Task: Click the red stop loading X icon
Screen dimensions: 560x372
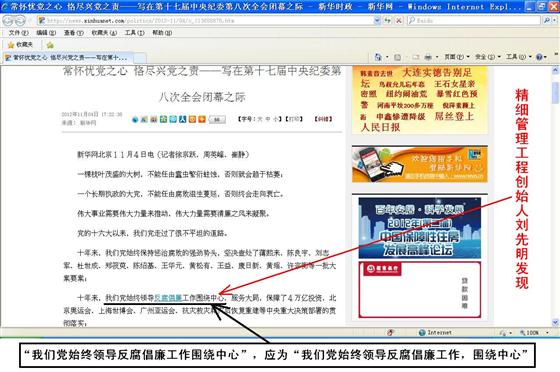Action: 399,21
